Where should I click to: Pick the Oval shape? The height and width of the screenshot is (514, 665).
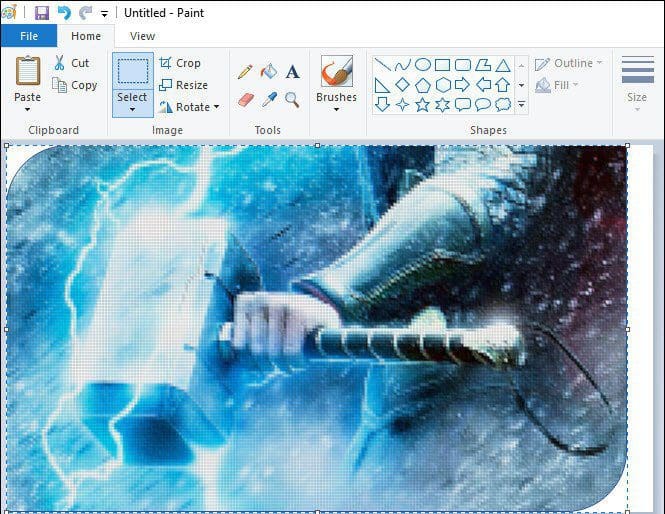[x=422, y=65]
